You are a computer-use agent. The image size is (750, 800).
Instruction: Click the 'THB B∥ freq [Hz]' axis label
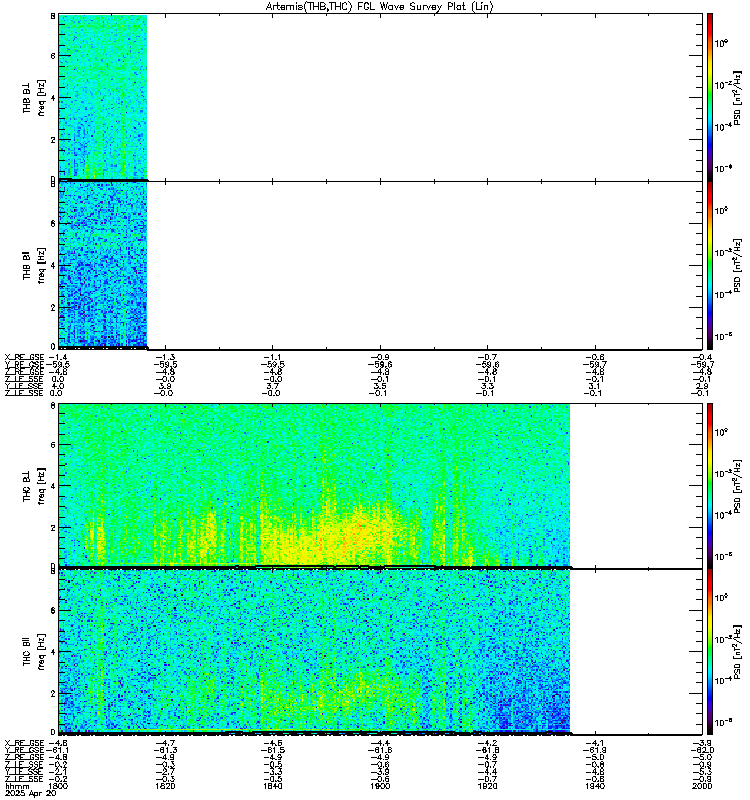(34, 265)
